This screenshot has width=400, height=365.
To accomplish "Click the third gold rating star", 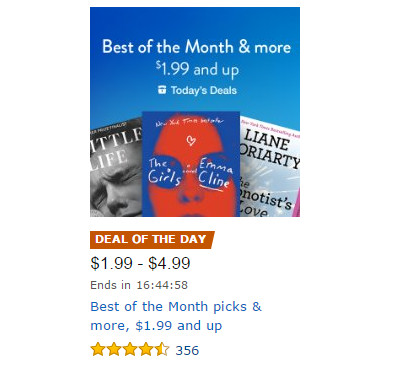I will [x=130, y=349].
